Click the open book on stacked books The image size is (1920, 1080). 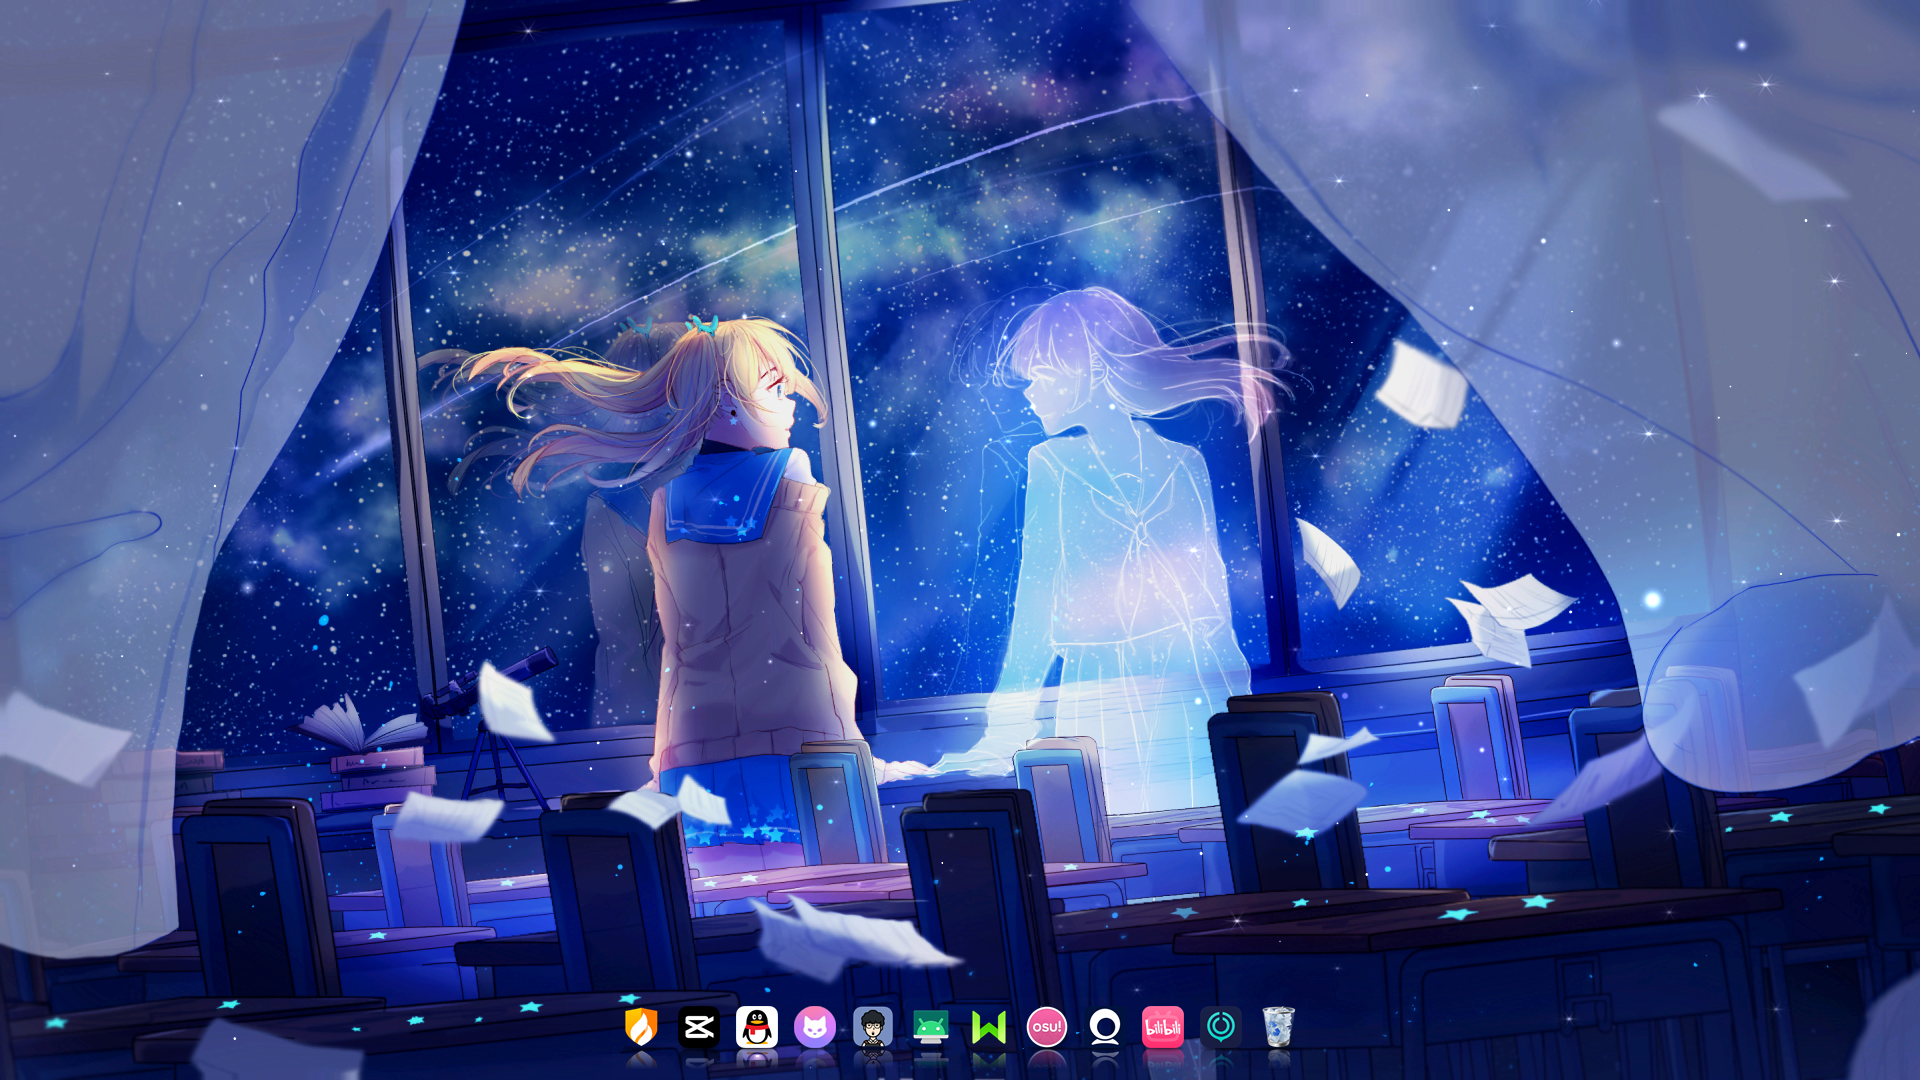pyautogui.click(x=355, y=728)
